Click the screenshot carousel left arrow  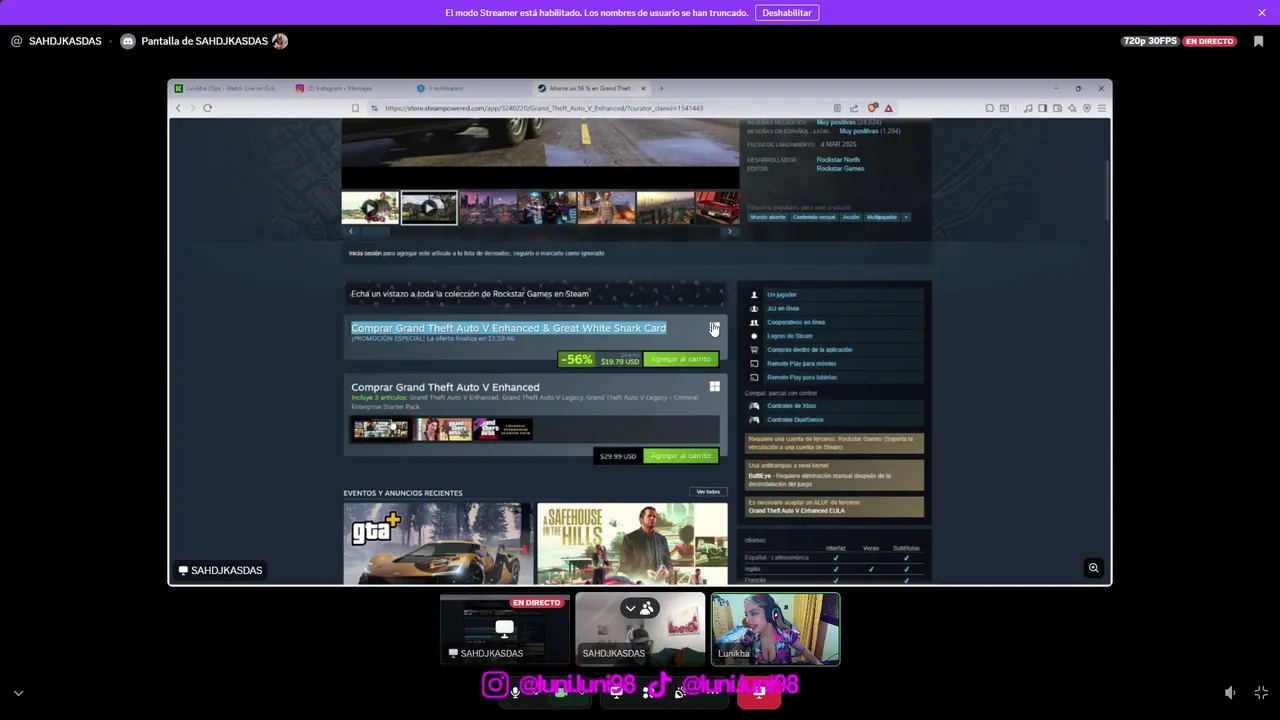coord(350,231)
